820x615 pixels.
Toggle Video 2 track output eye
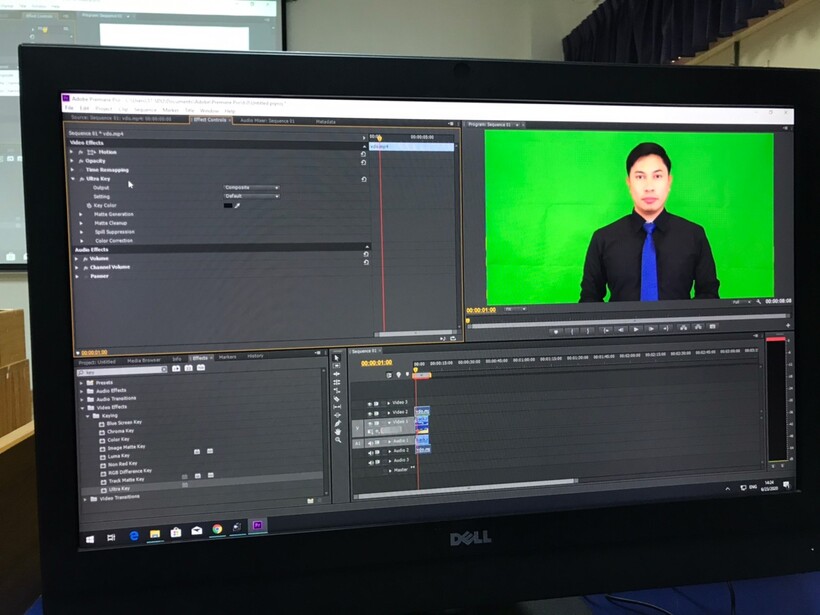click(369, 413)
